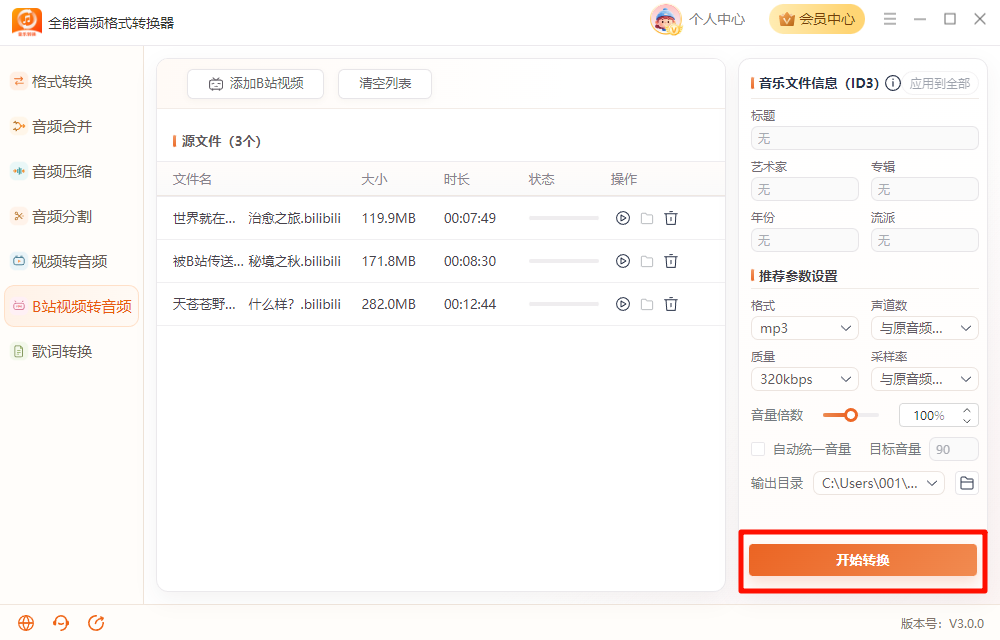Click the 282.0MB size cell
The image size is (1000, 640).
tap(388, 304)
